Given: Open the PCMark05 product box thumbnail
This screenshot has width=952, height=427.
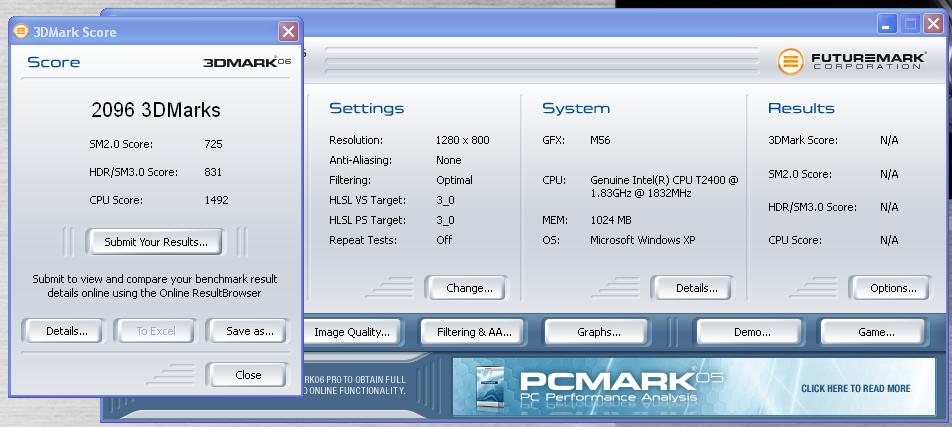Looking at the screenshot, I should (x=490, y=388).
